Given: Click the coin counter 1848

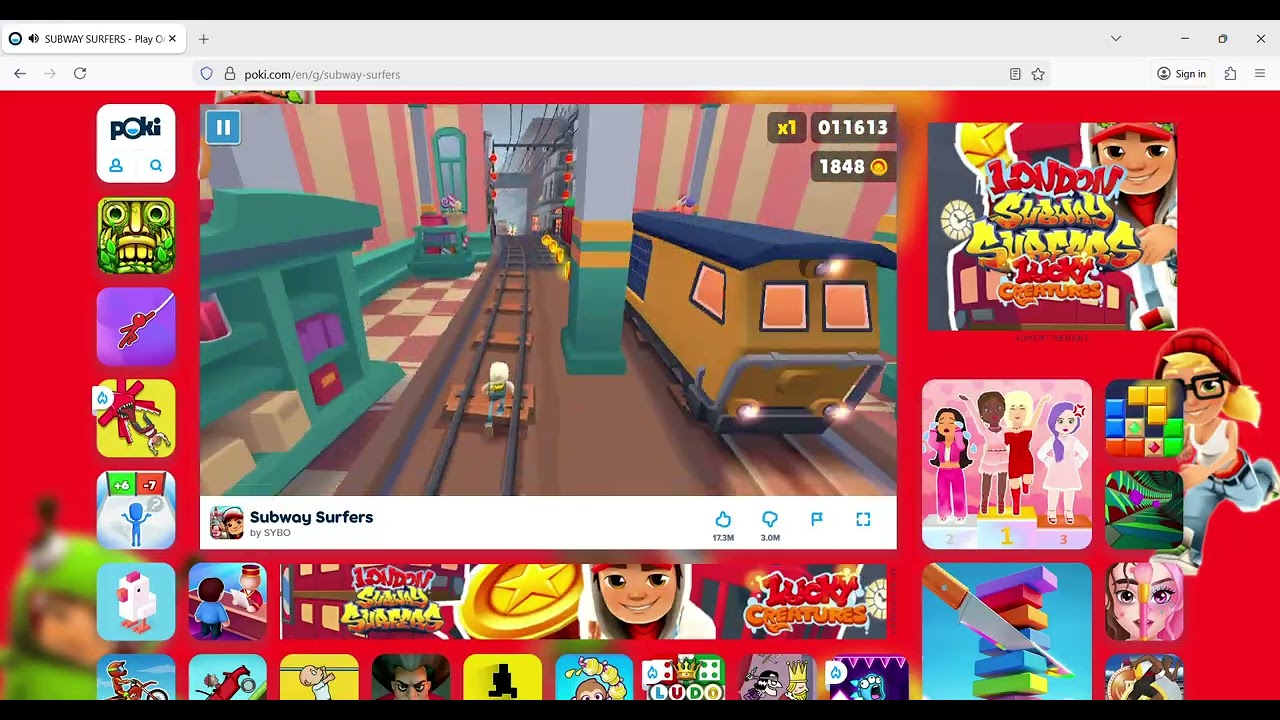Looking at the screenshot, I should point(852,167).
